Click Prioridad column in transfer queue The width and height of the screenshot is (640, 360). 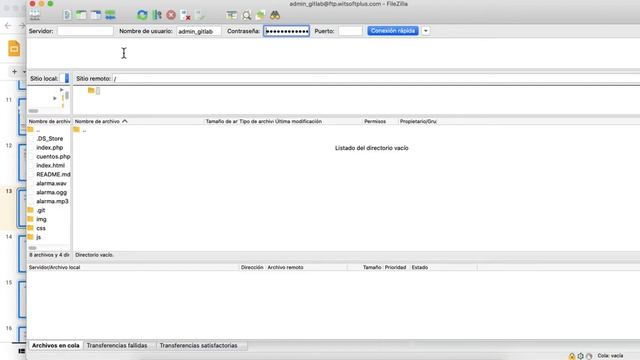point(396,267)
